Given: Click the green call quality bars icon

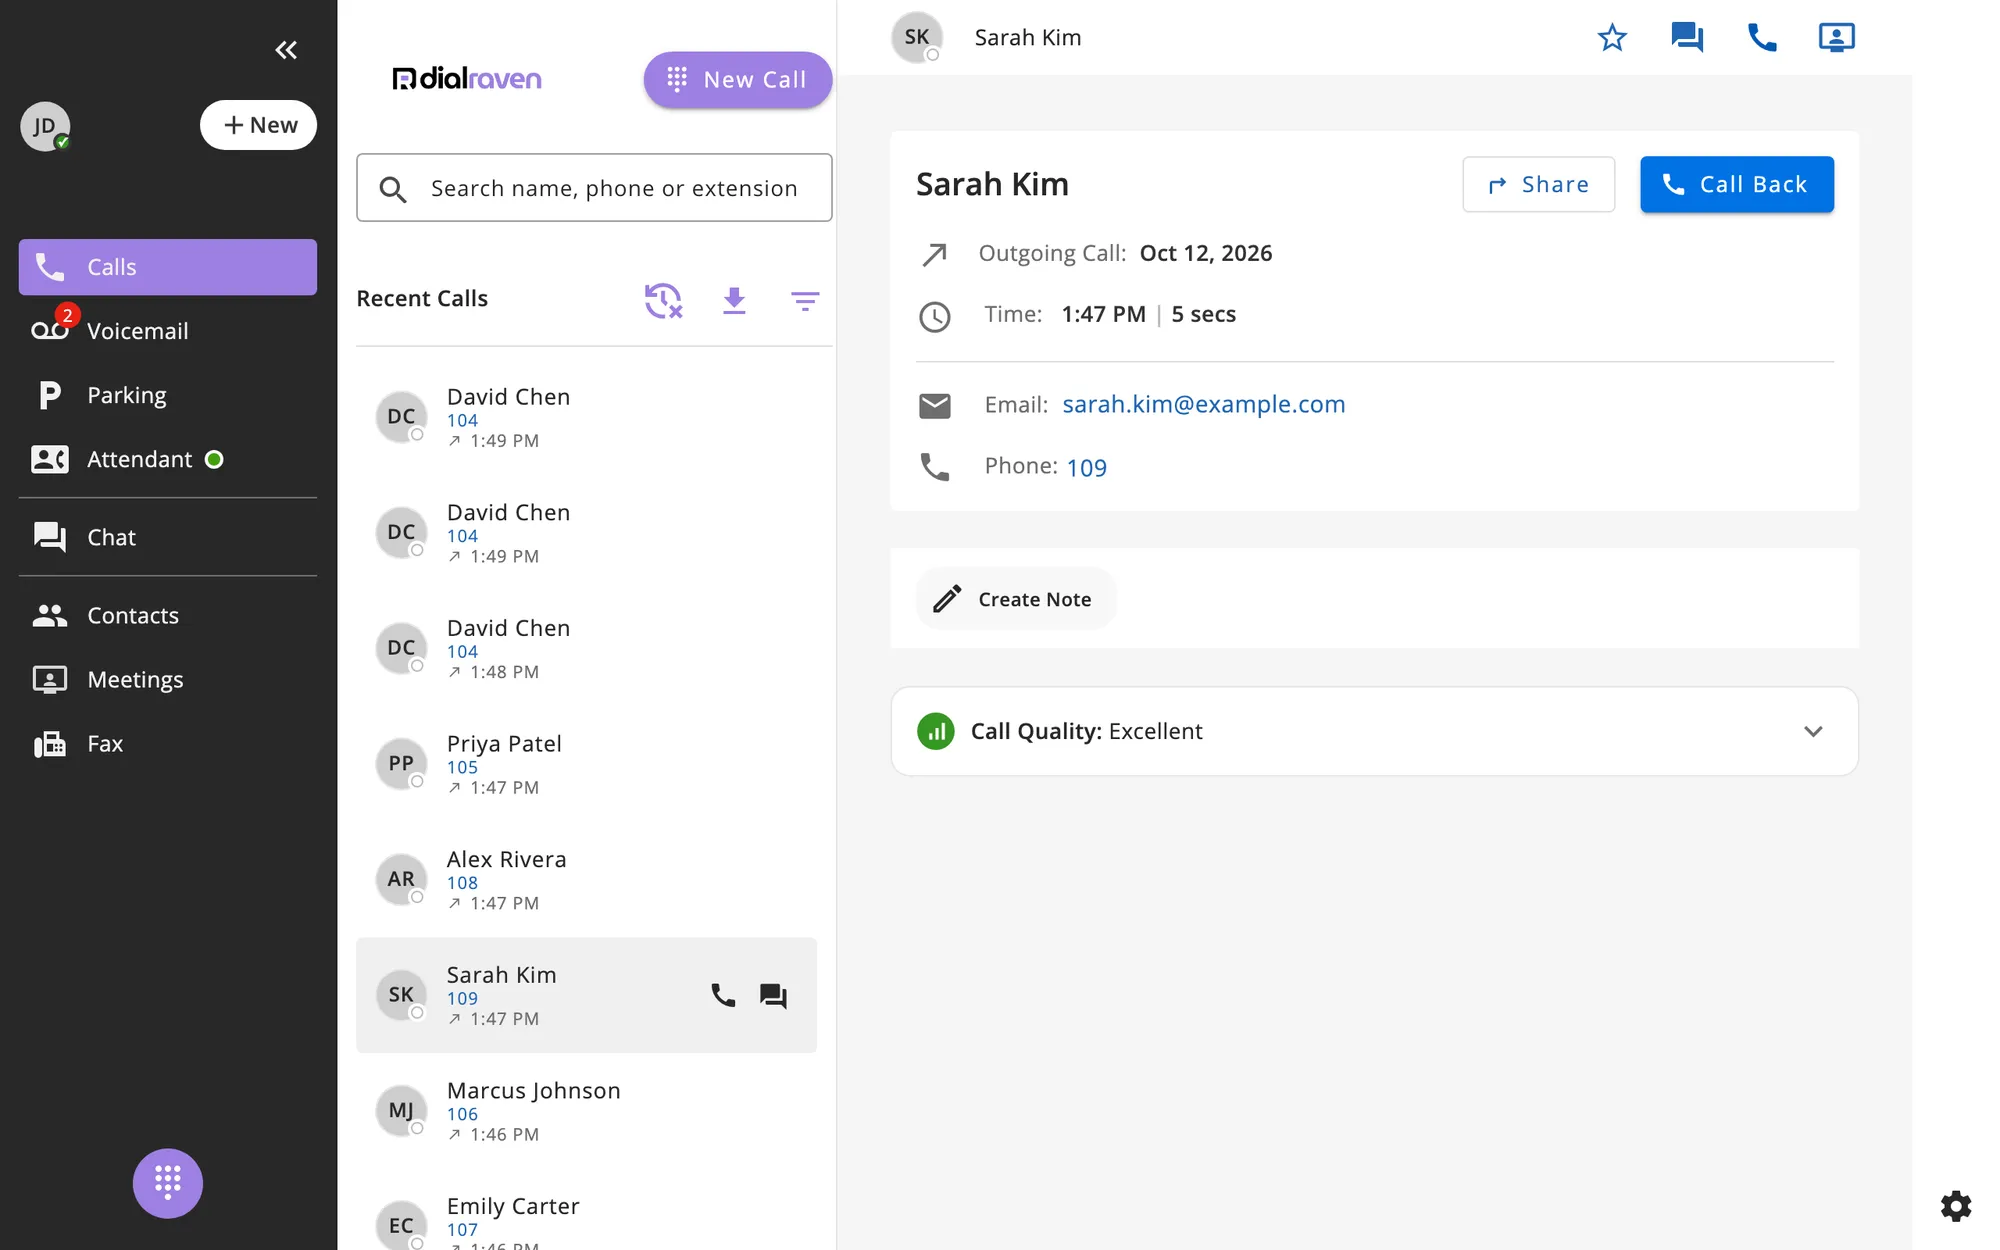Looking at the screenshot, I should 936,731.
